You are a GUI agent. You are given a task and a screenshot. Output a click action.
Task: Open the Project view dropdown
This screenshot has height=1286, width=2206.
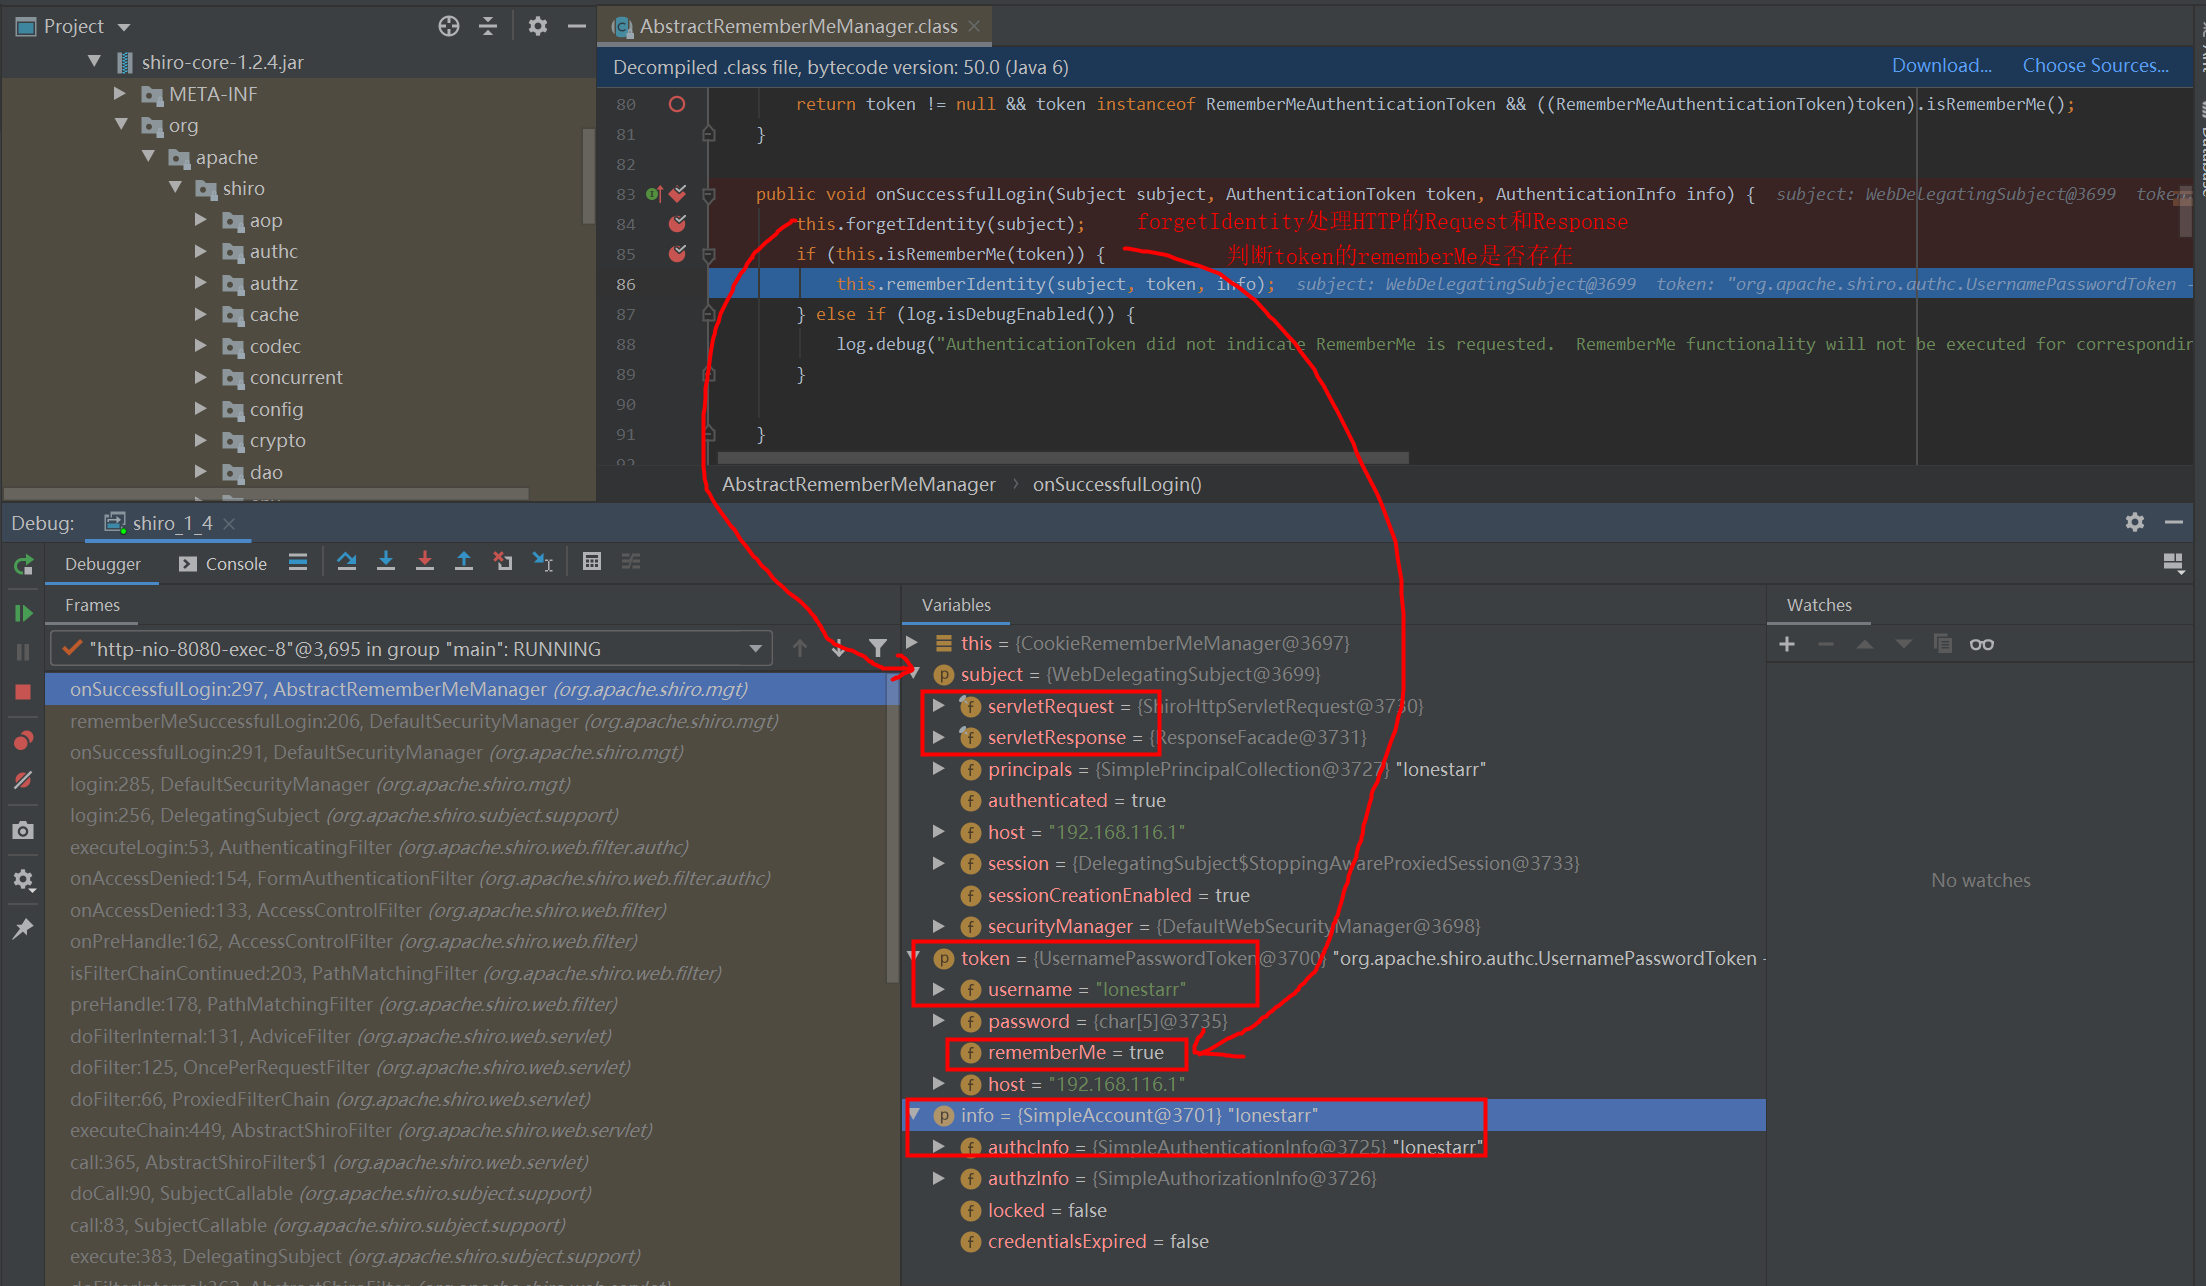125,27
